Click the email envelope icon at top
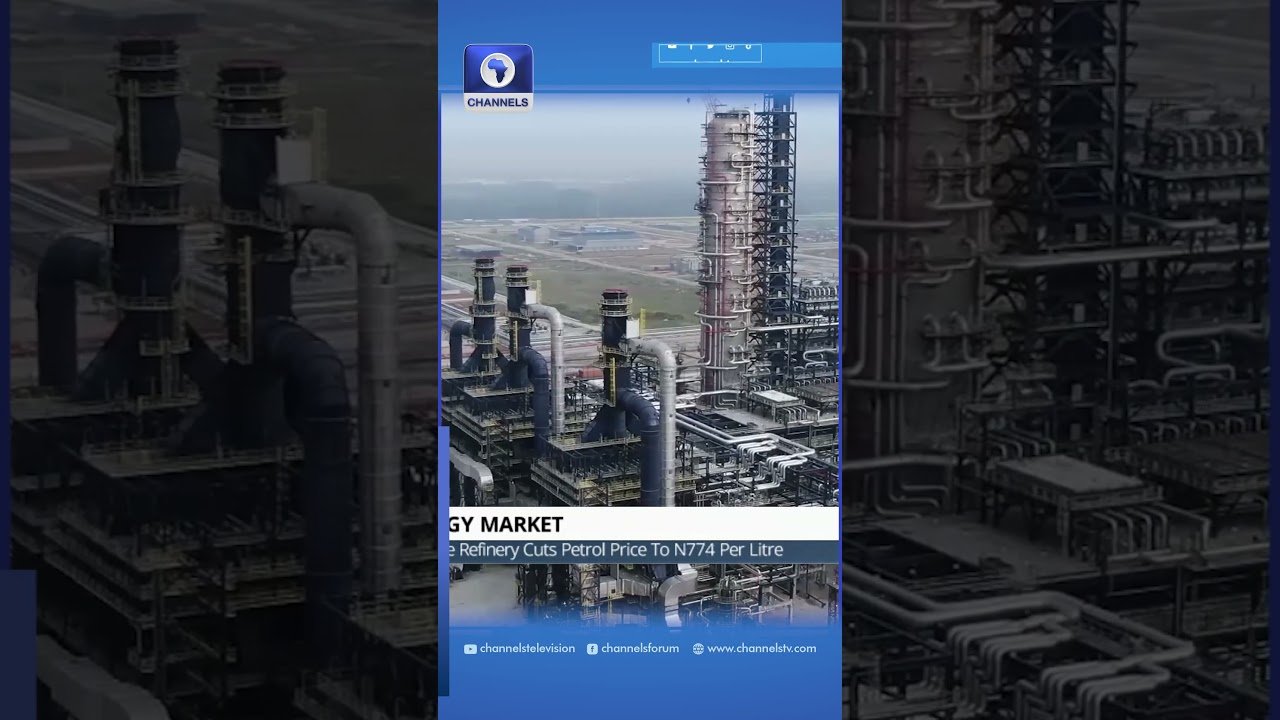 672,46
